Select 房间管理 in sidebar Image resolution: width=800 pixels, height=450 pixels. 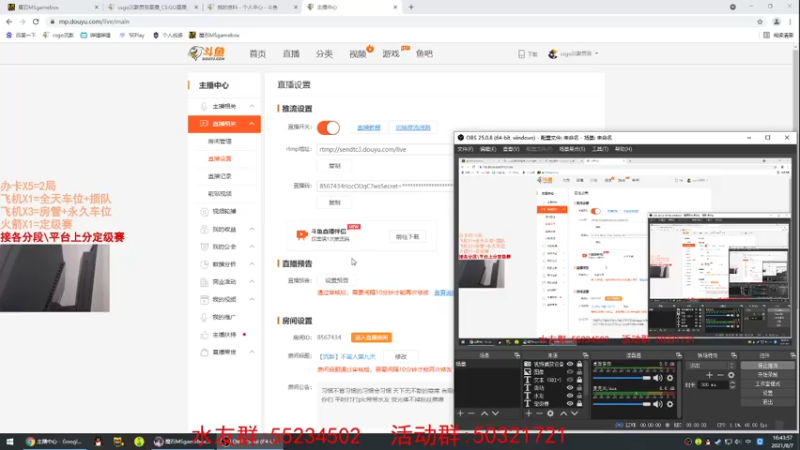(x=219, y=141)
